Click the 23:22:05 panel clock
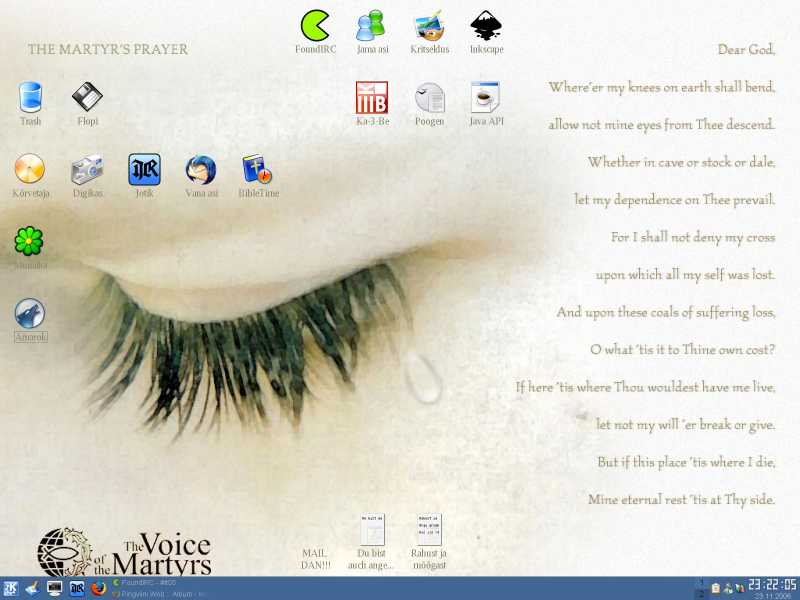This screenshot has height=600, width=800. (772, 585)
